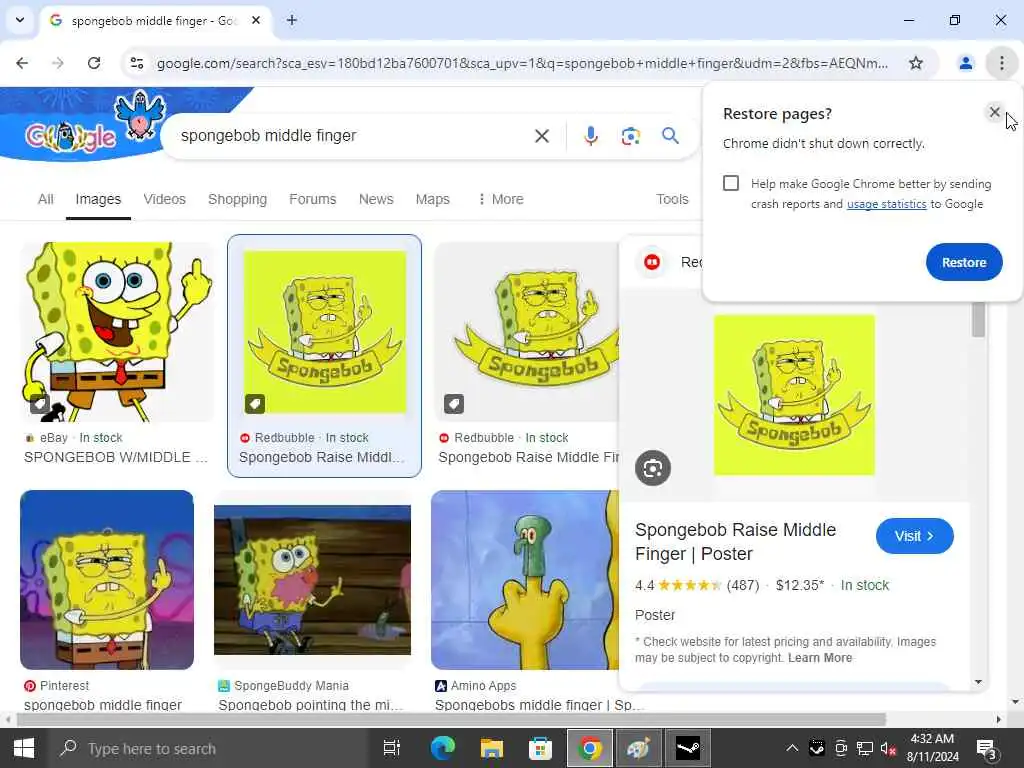Search by image with the Lens icon
This screenshot has width=1024, height=768.
(630, 136)
